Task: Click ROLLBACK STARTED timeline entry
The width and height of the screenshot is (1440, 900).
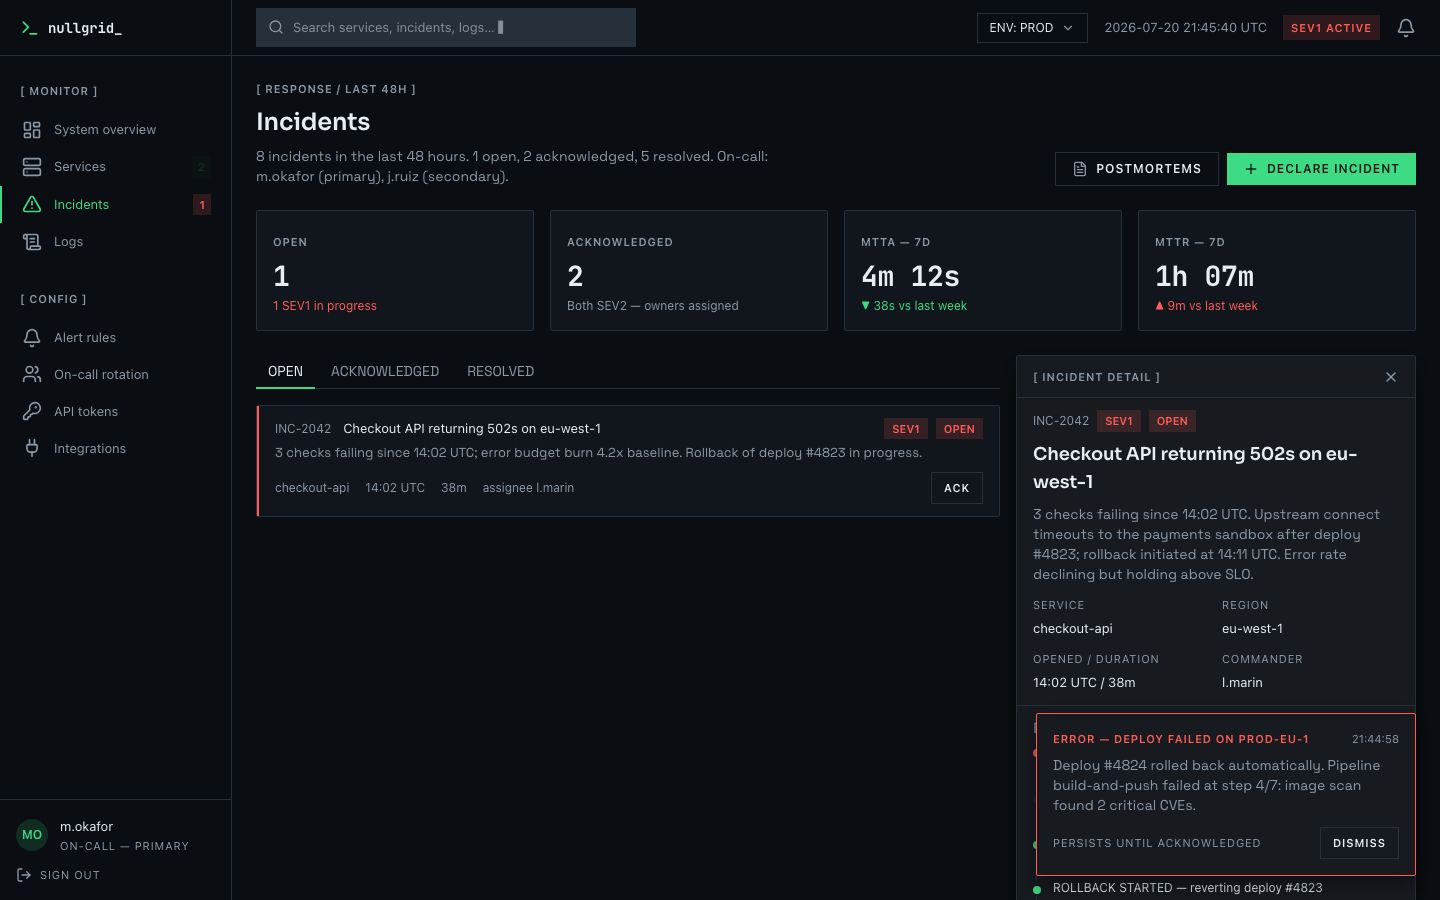Action: (x=1187, y=888)
